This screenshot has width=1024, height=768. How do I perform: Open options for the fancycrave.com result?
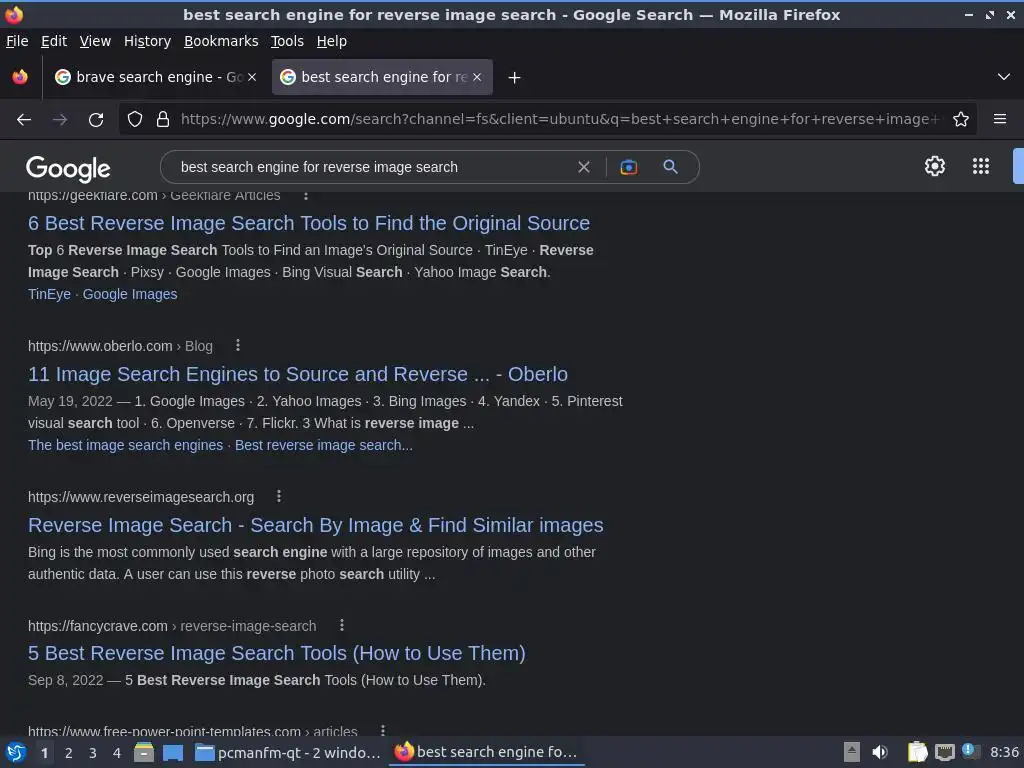(x=342, y=625)
